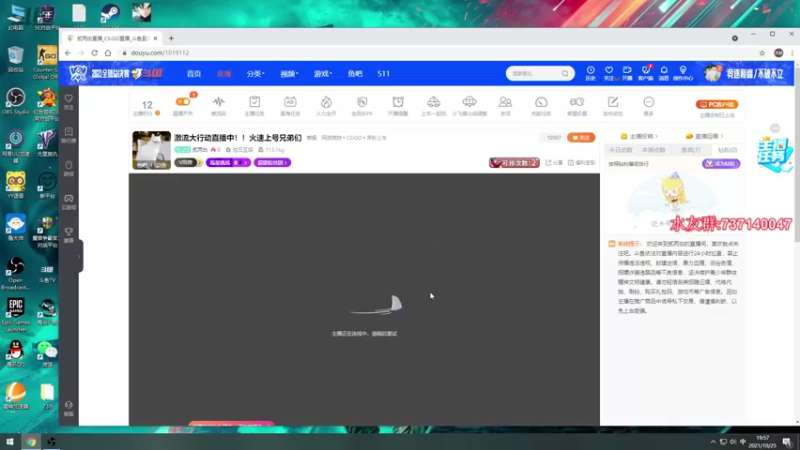Open the waveform stream icon in toolbar
Image resolution: width=800 pixels, height=450 pixels.
219,102
